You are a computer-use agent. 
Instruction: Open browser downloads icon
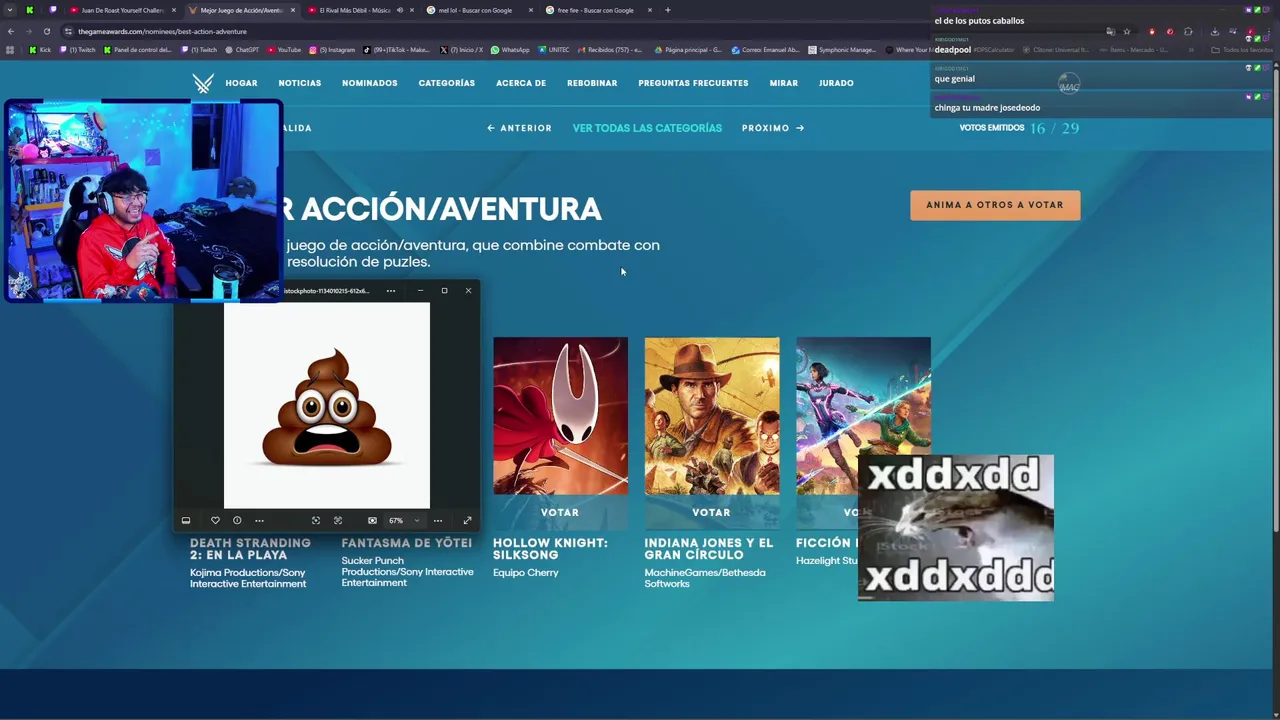click(1214, 31)
